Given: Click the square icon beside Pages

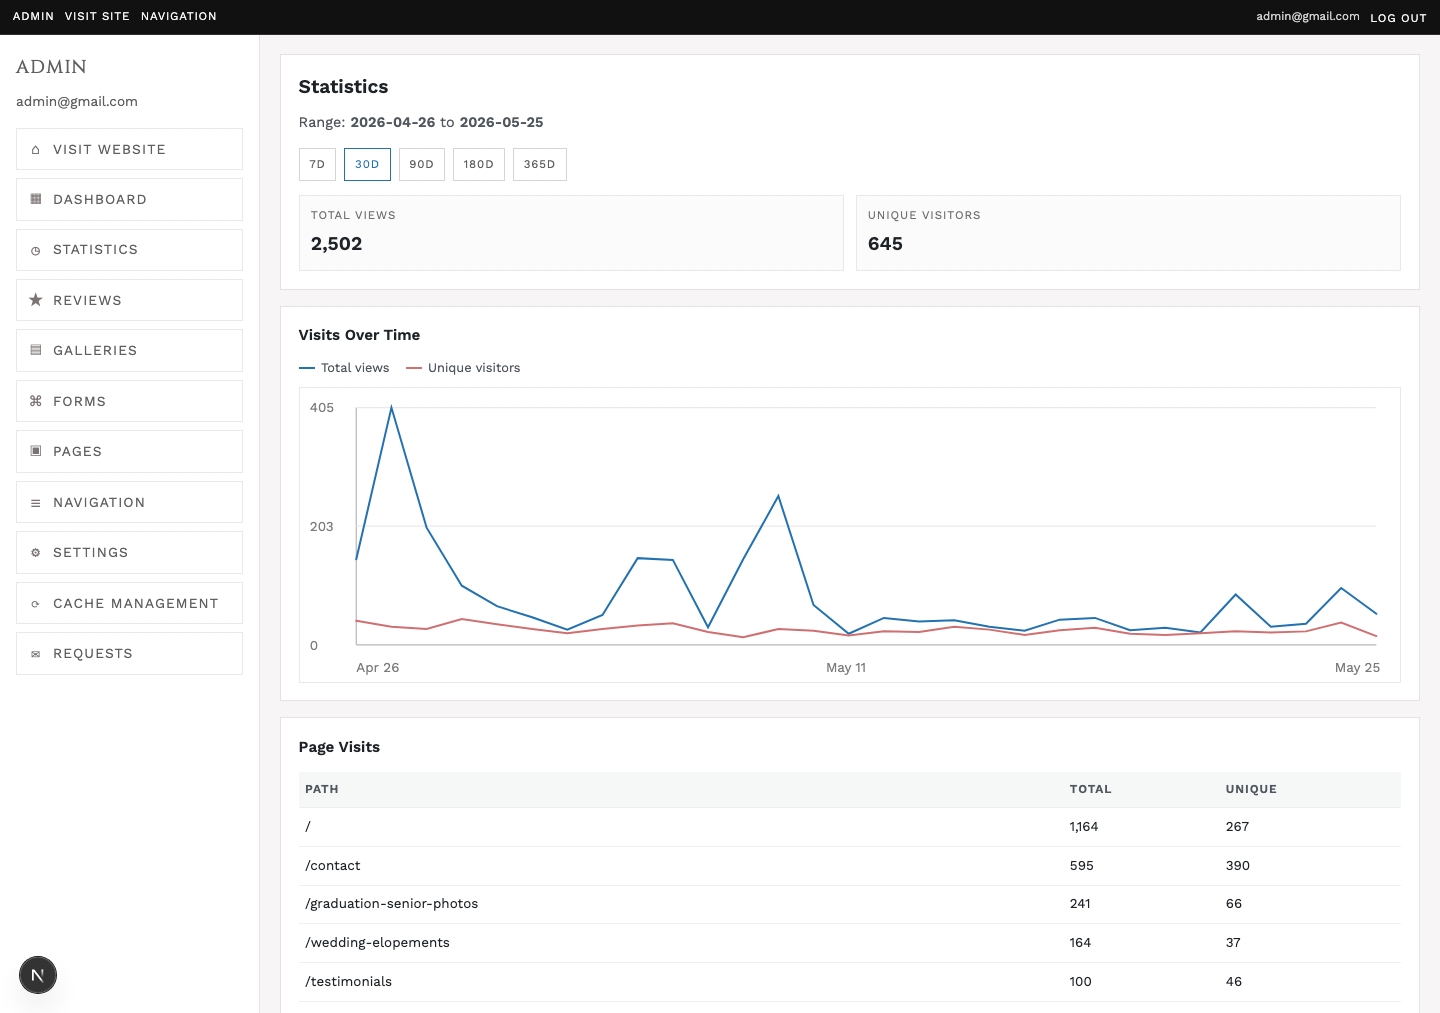Looking at the screenshot, I should tap(36, 451).
